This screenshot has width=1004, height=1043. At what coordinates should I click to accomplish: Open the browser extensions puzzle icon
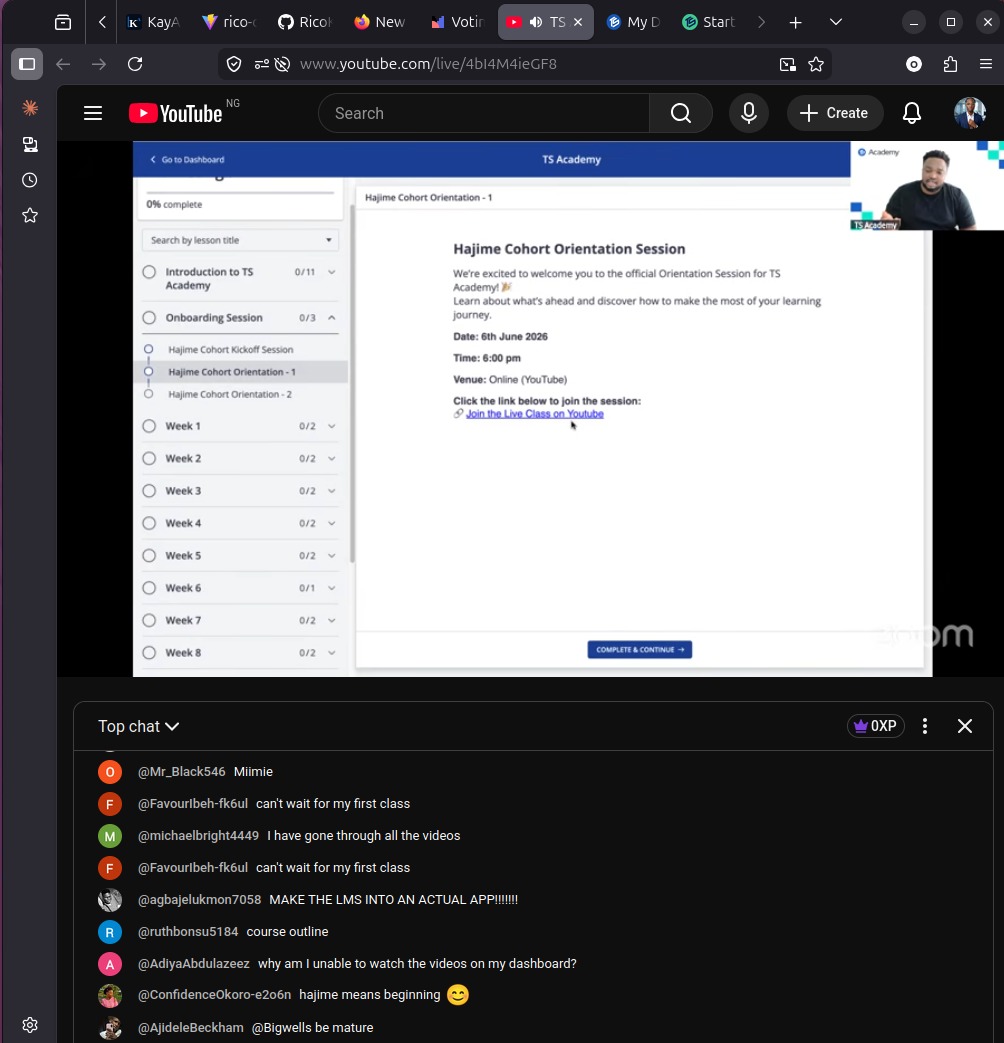[950, 64]
